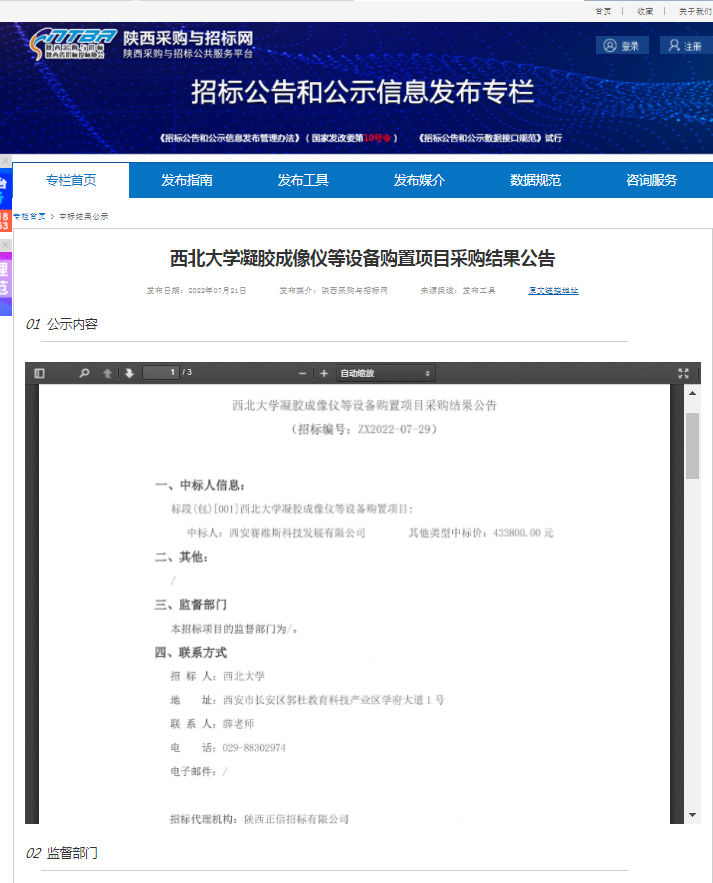
Task: Go to next PDF page arrow
Action: (x=129, y=373)
